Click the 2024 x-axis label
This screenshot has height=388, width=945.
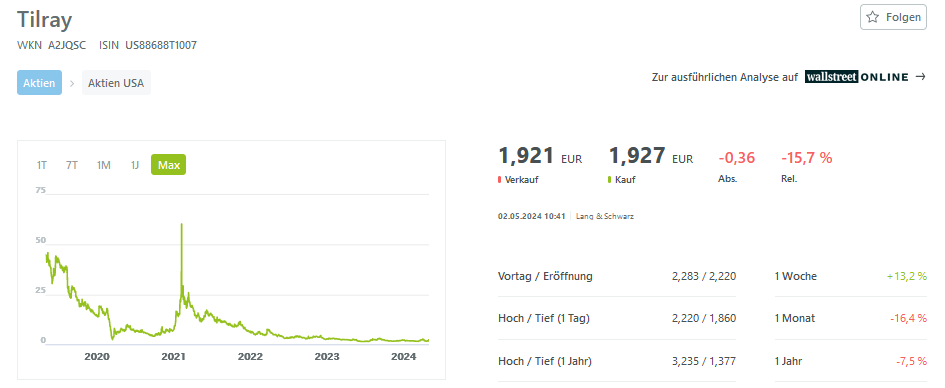pyautogui.click(x=404, y=356)
